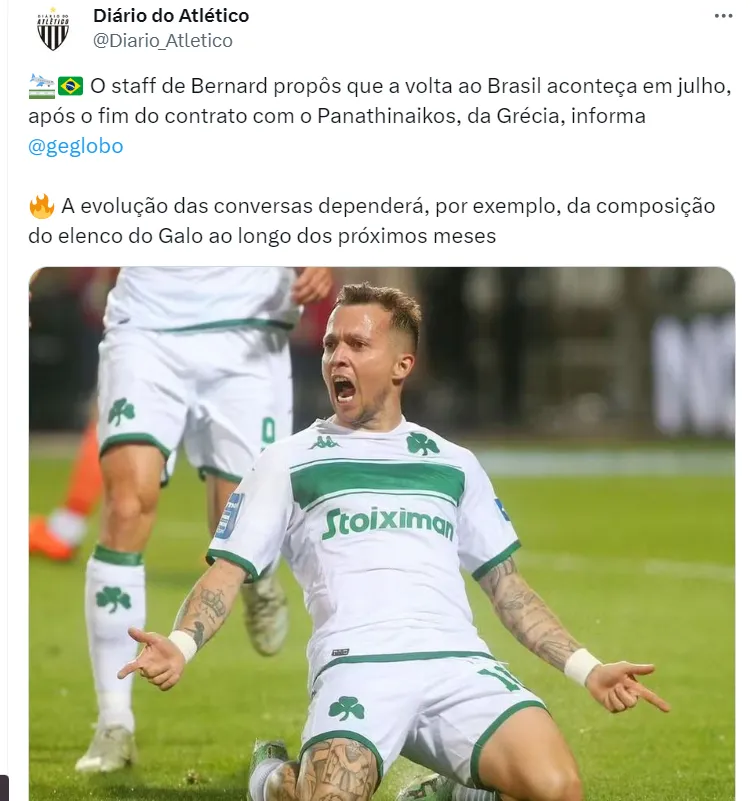The image size is (753, 801).
Task: Open the Diário do Atlético display name
Action: click(171, 16)
